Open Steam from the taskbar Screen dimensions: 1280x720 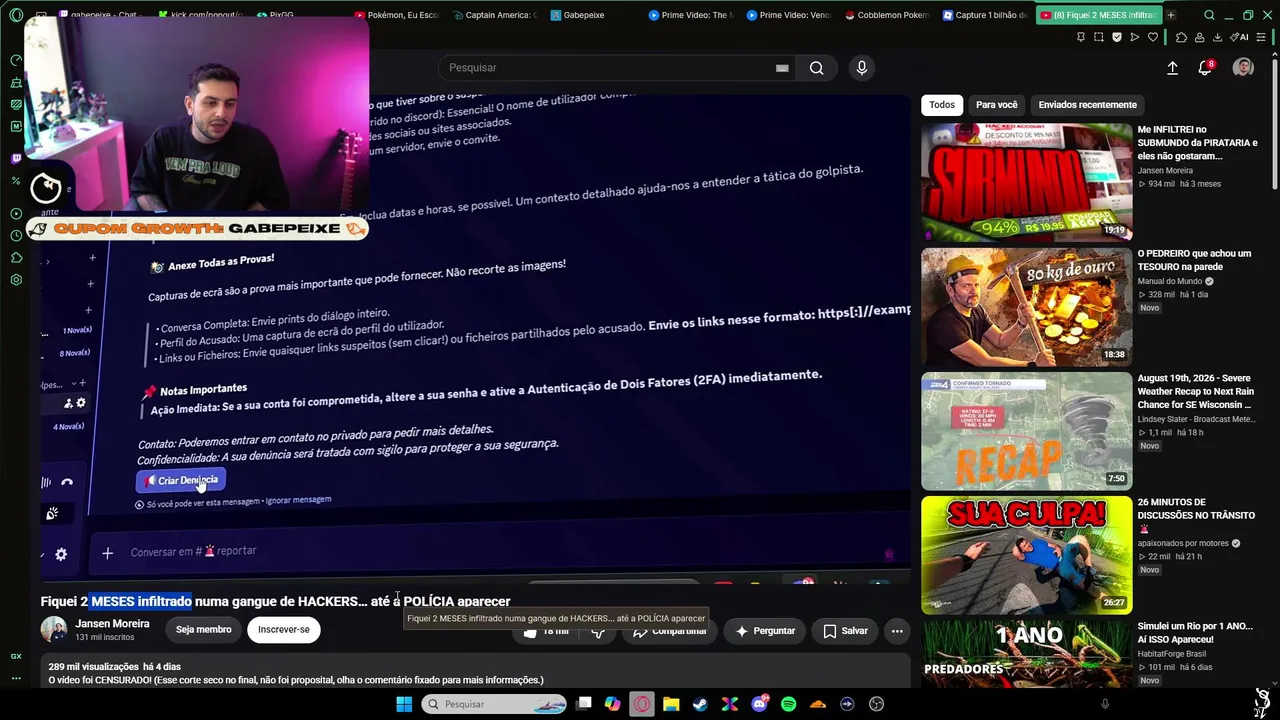pyautogui.click(x=700, y=704)
